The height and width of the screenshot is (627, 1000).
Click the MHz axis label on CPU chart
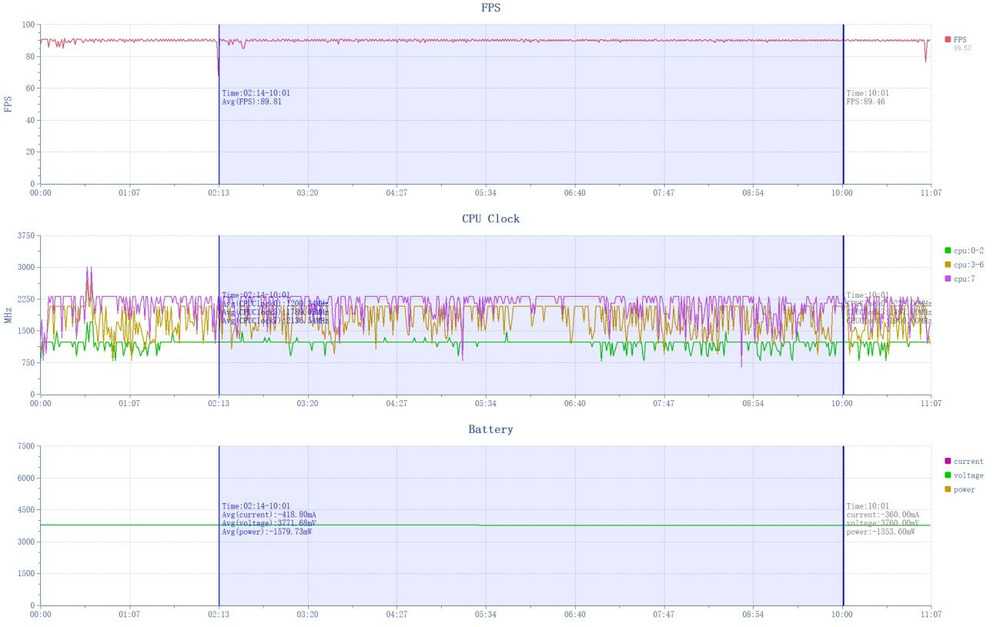9,316
